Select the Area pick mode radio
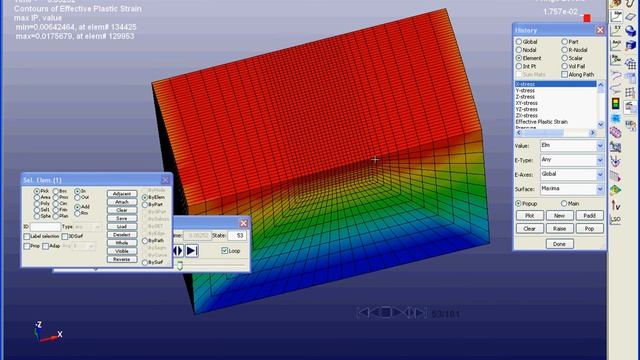The width and height of the screenshot is (640, 360). tap(37, 197)
